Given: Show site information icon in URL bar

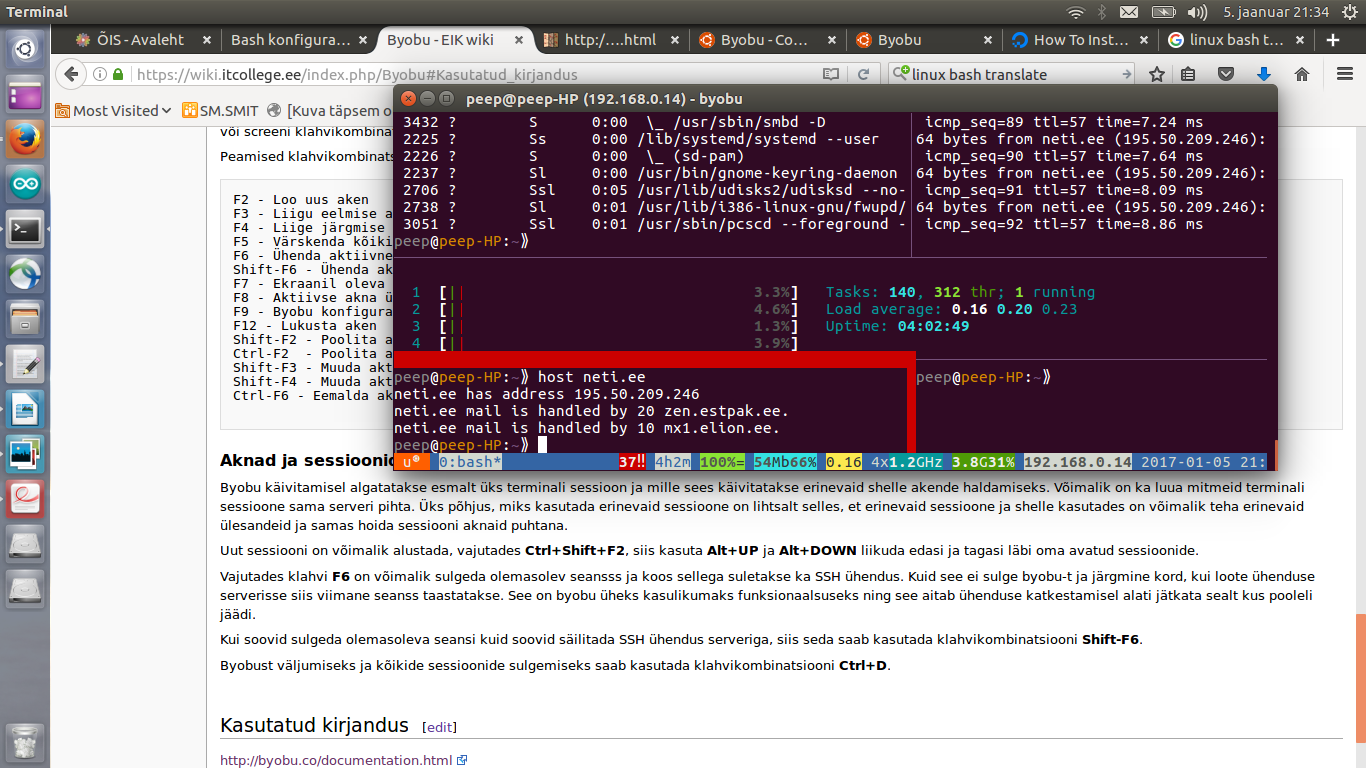Looking at the screenshot, I should coord(100,74).
